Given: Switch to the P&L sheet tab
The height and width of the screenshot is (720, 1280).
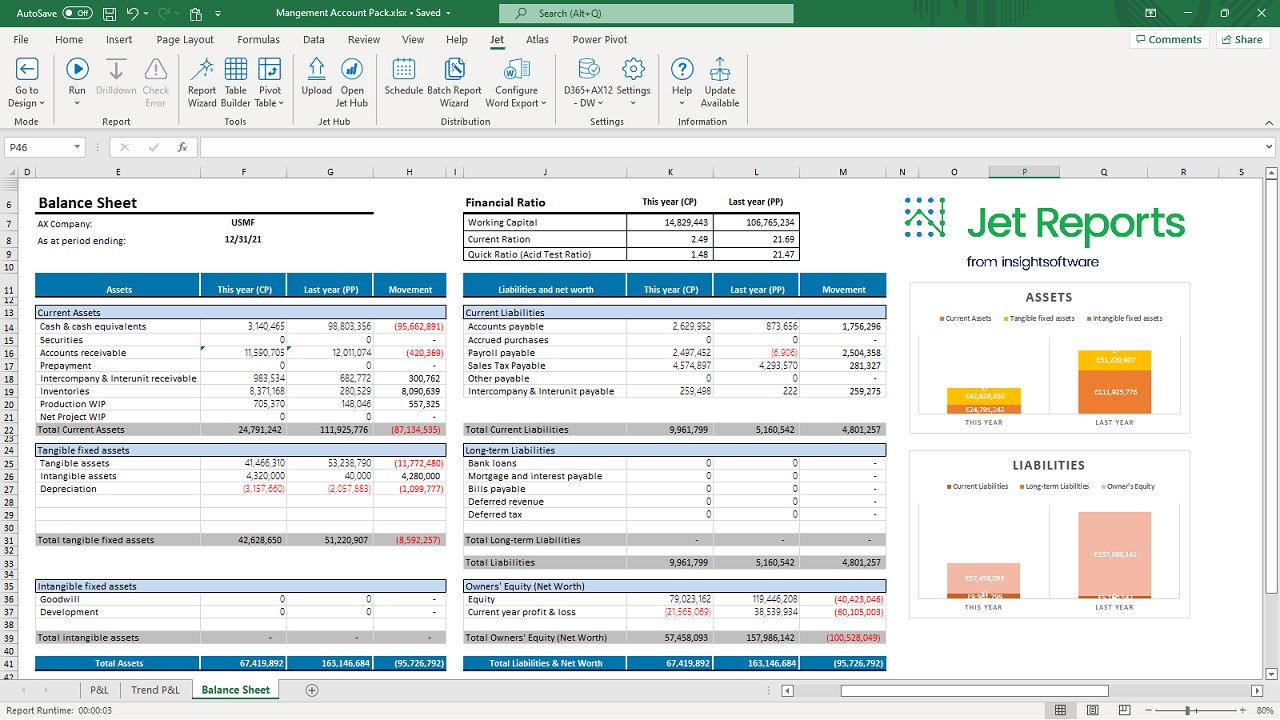Looking at the screenshot, I should [x=99, y=690].
